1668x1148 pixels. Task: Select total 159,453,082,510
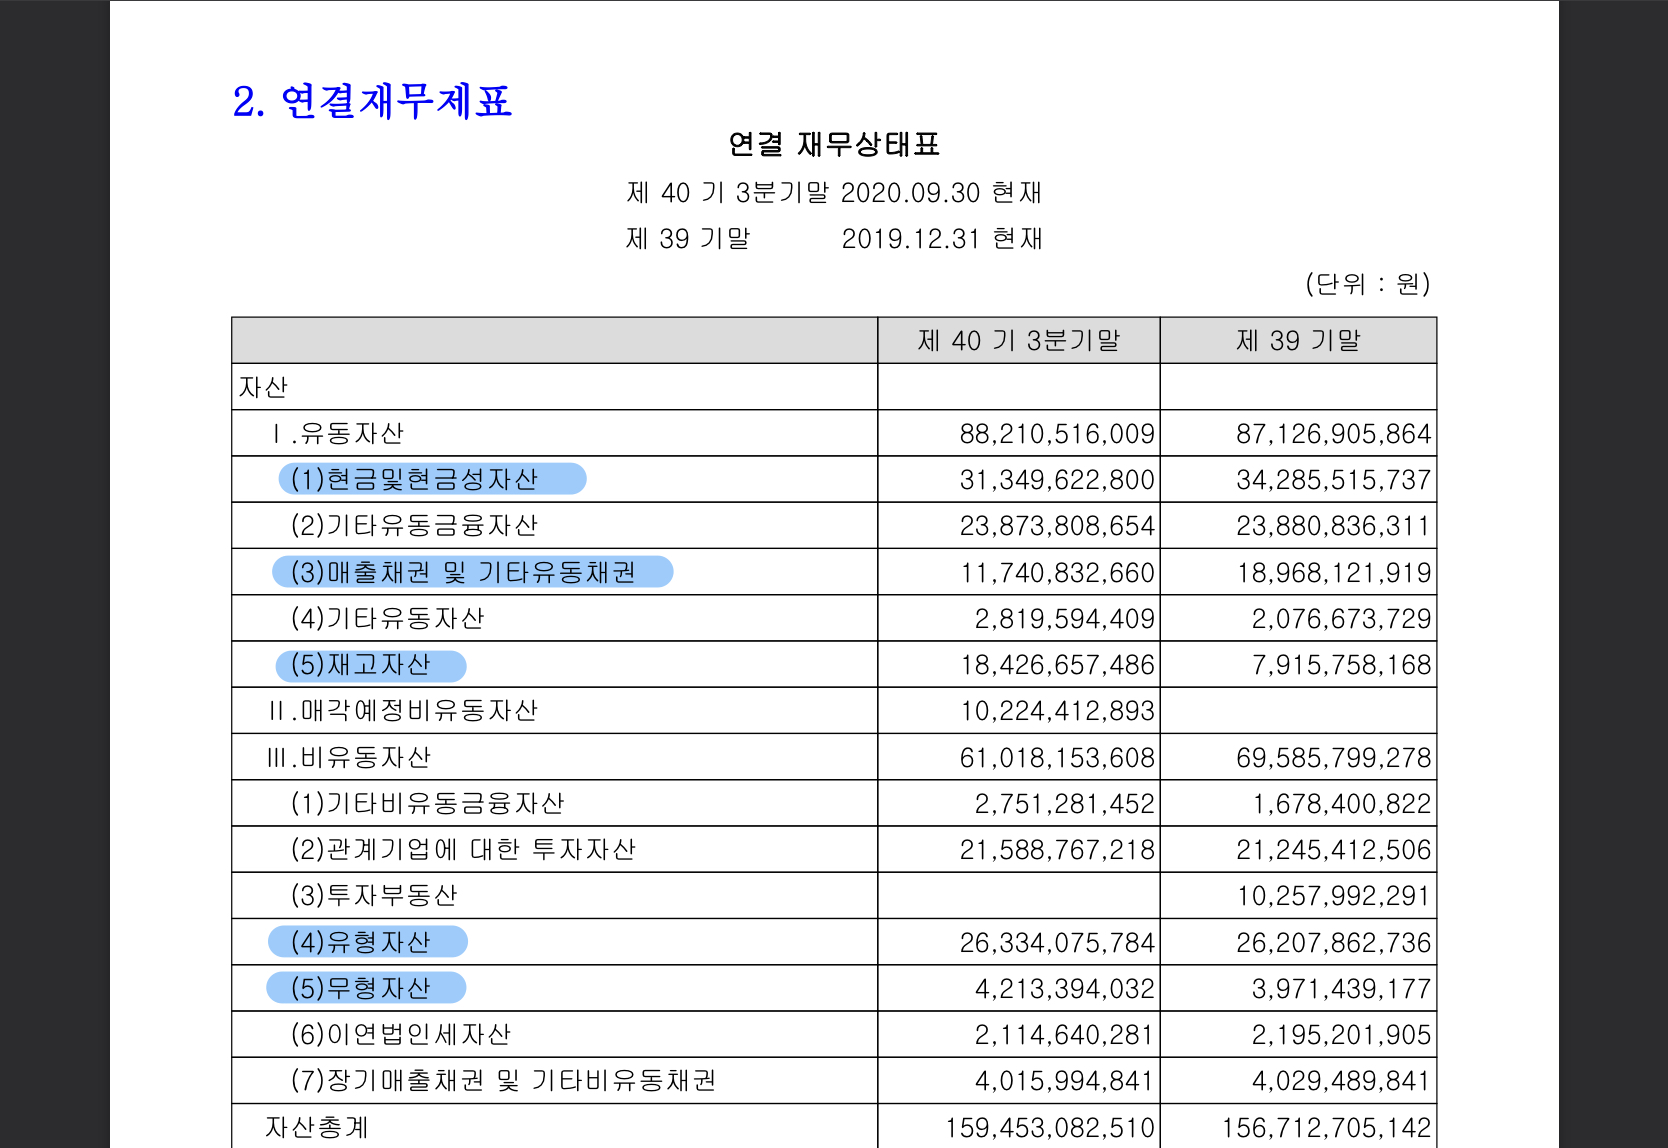tap(1050, 1128)
